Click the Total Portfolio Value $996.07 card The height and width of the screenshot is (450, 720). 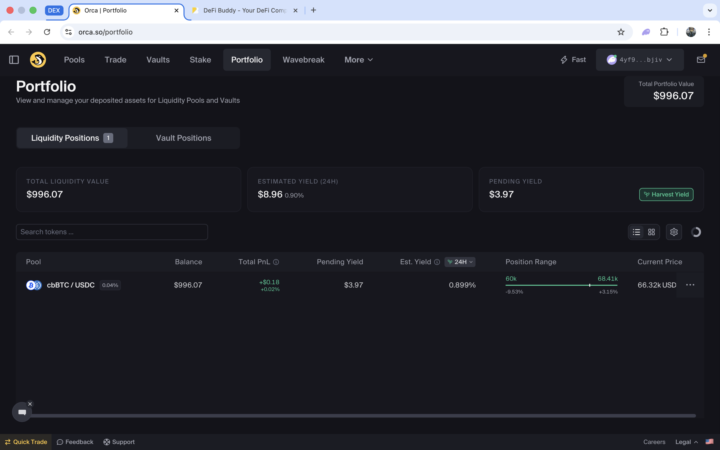coord(664,91)
